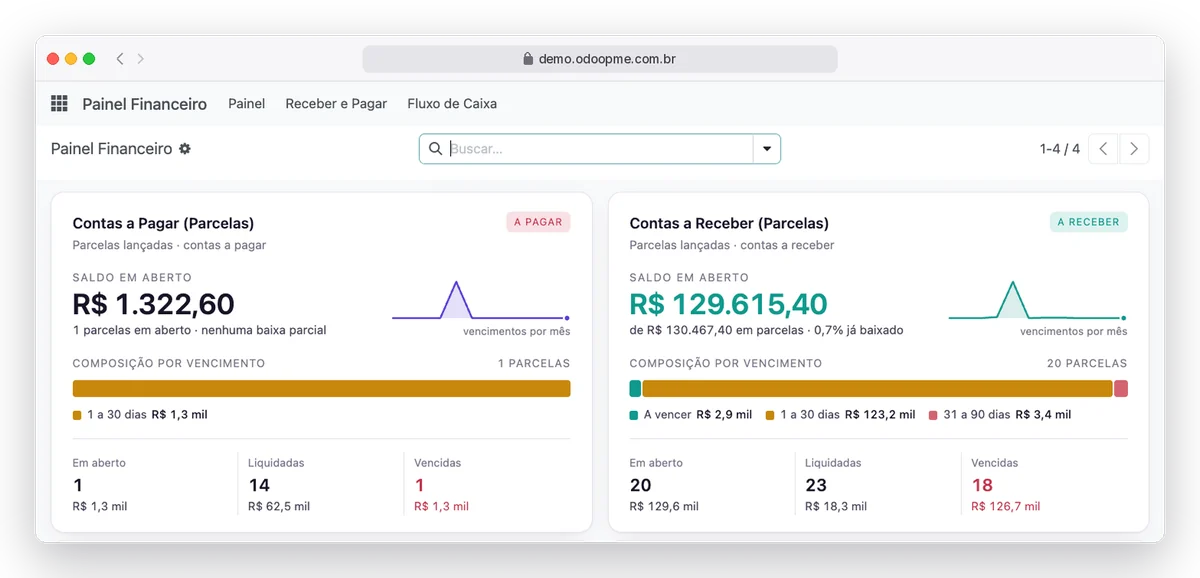The image size is (1200, 578).
Task: Go back with browser back arrow
Action: tap(120, 59)
